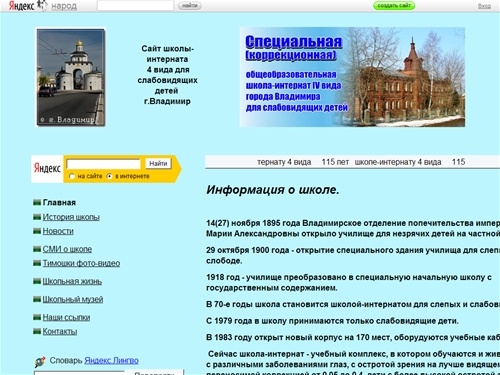Go to the Контакты page
Viewport: 500px width, 375px height.
(x=60, y=331)
